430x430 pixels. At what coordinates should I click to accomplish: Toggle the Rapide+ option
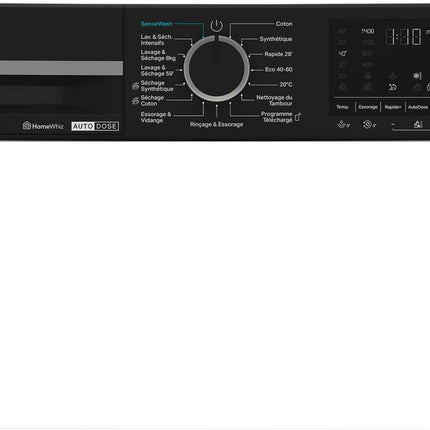393,107
